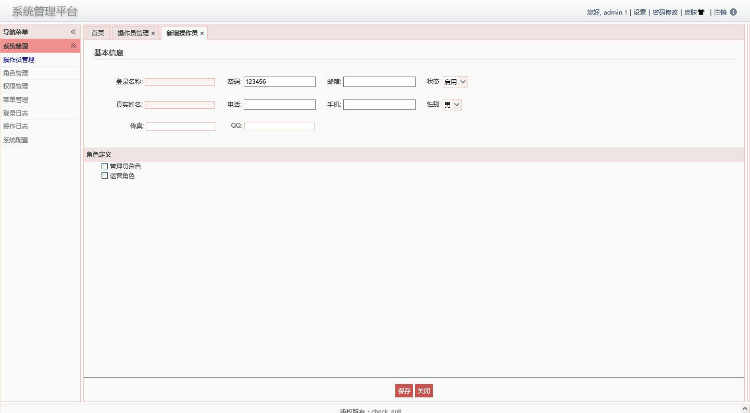Click the 角色定义 section header bar
Image resolution: width=750 pixels, height=413 pixels.
pyautogui.click(x=414, y=154)
